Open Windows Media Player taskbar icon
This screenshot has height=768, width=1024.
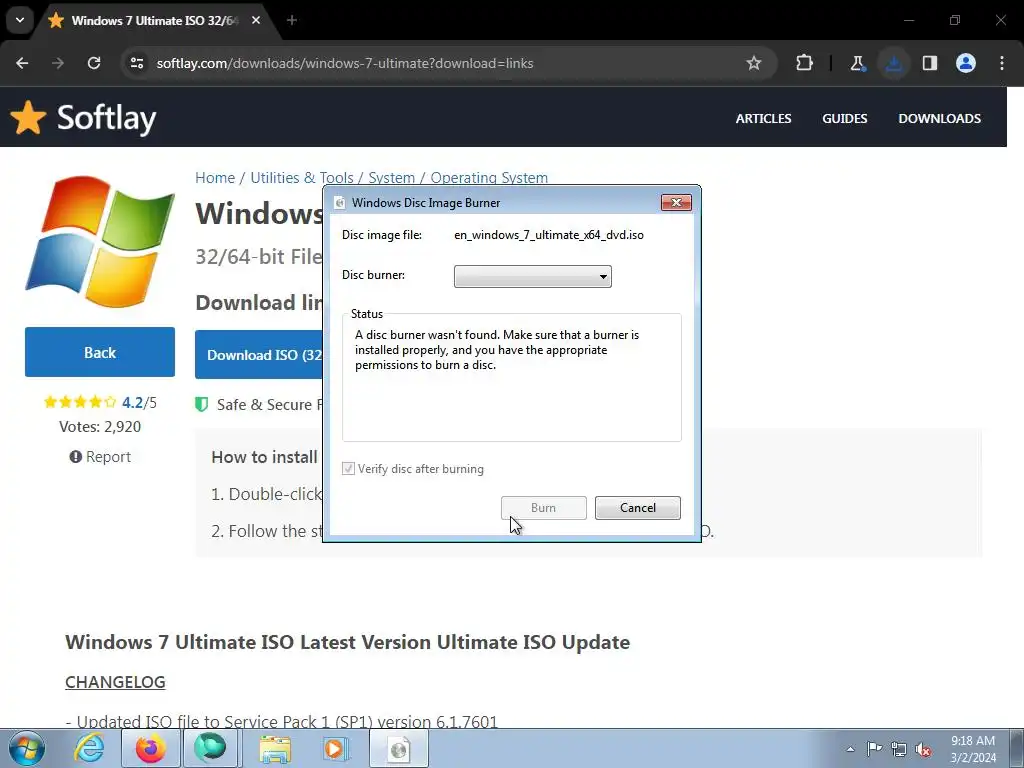(336, 749)
